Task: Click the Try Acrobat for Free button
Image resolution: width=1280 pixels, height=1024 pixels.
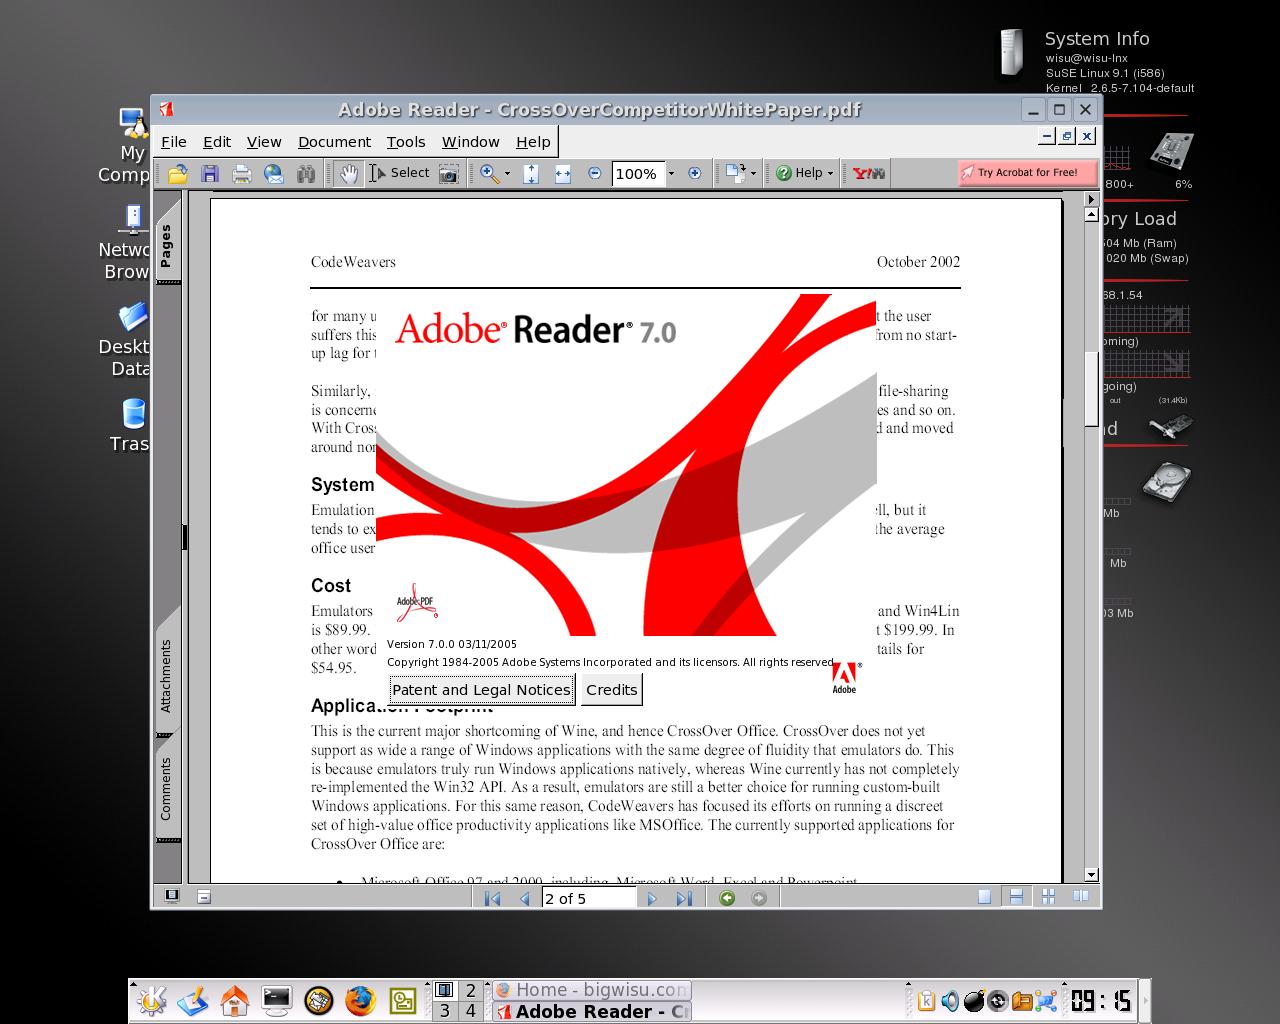Action: tap(1027, 172)
